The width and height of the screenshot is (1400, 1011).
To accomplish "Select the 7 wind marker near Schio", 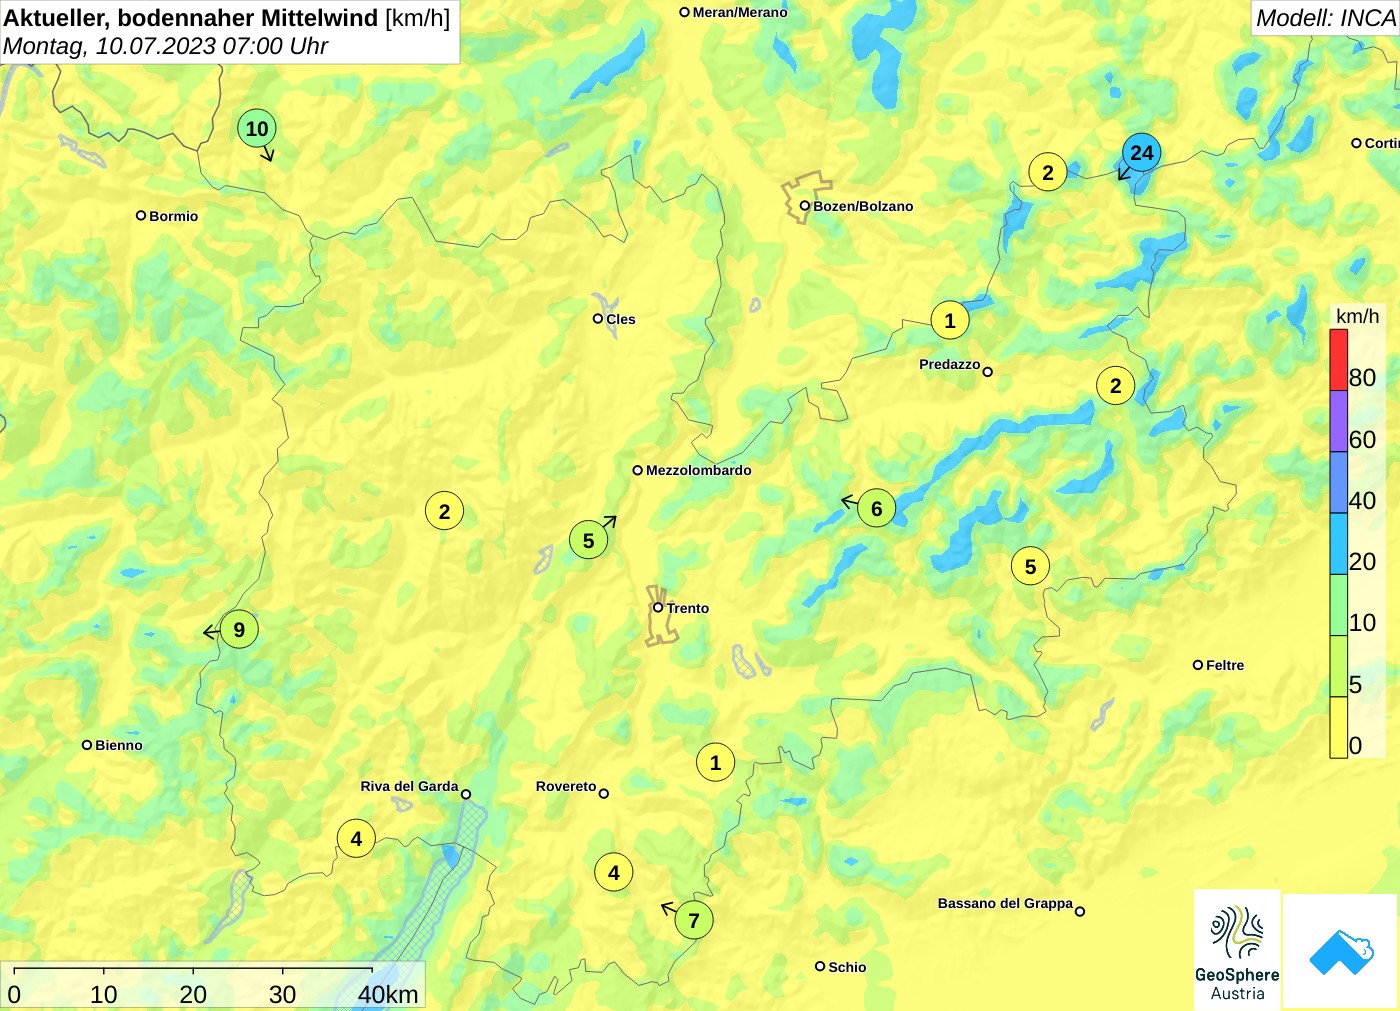I will [x=694, y=920].
